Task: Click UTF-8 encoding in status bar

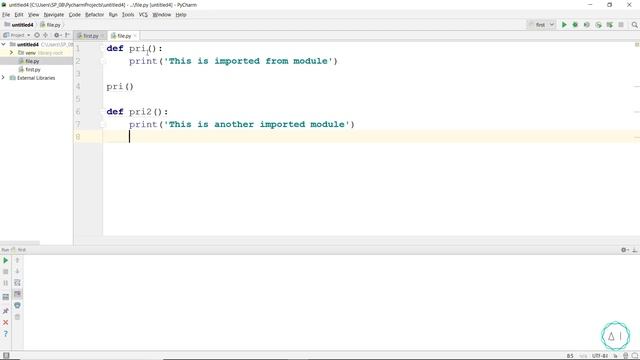Action: coord(600,356)
